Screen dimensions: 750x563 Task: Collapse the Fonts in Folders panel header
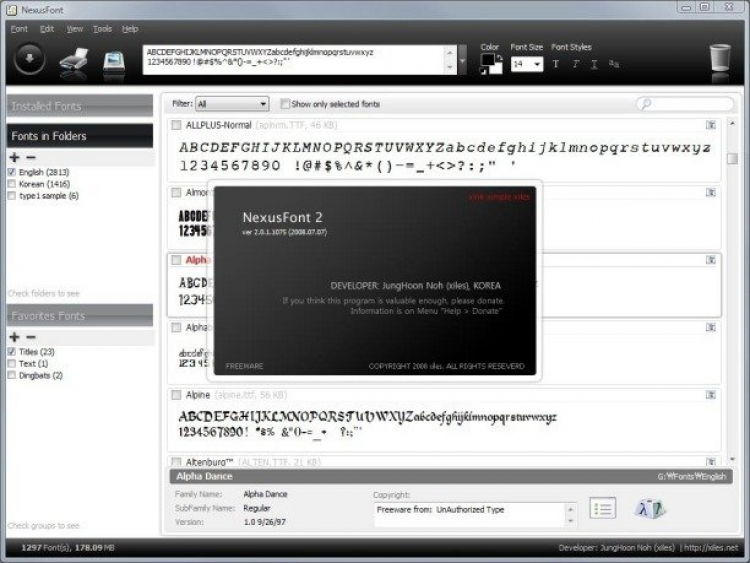[80, 136]
